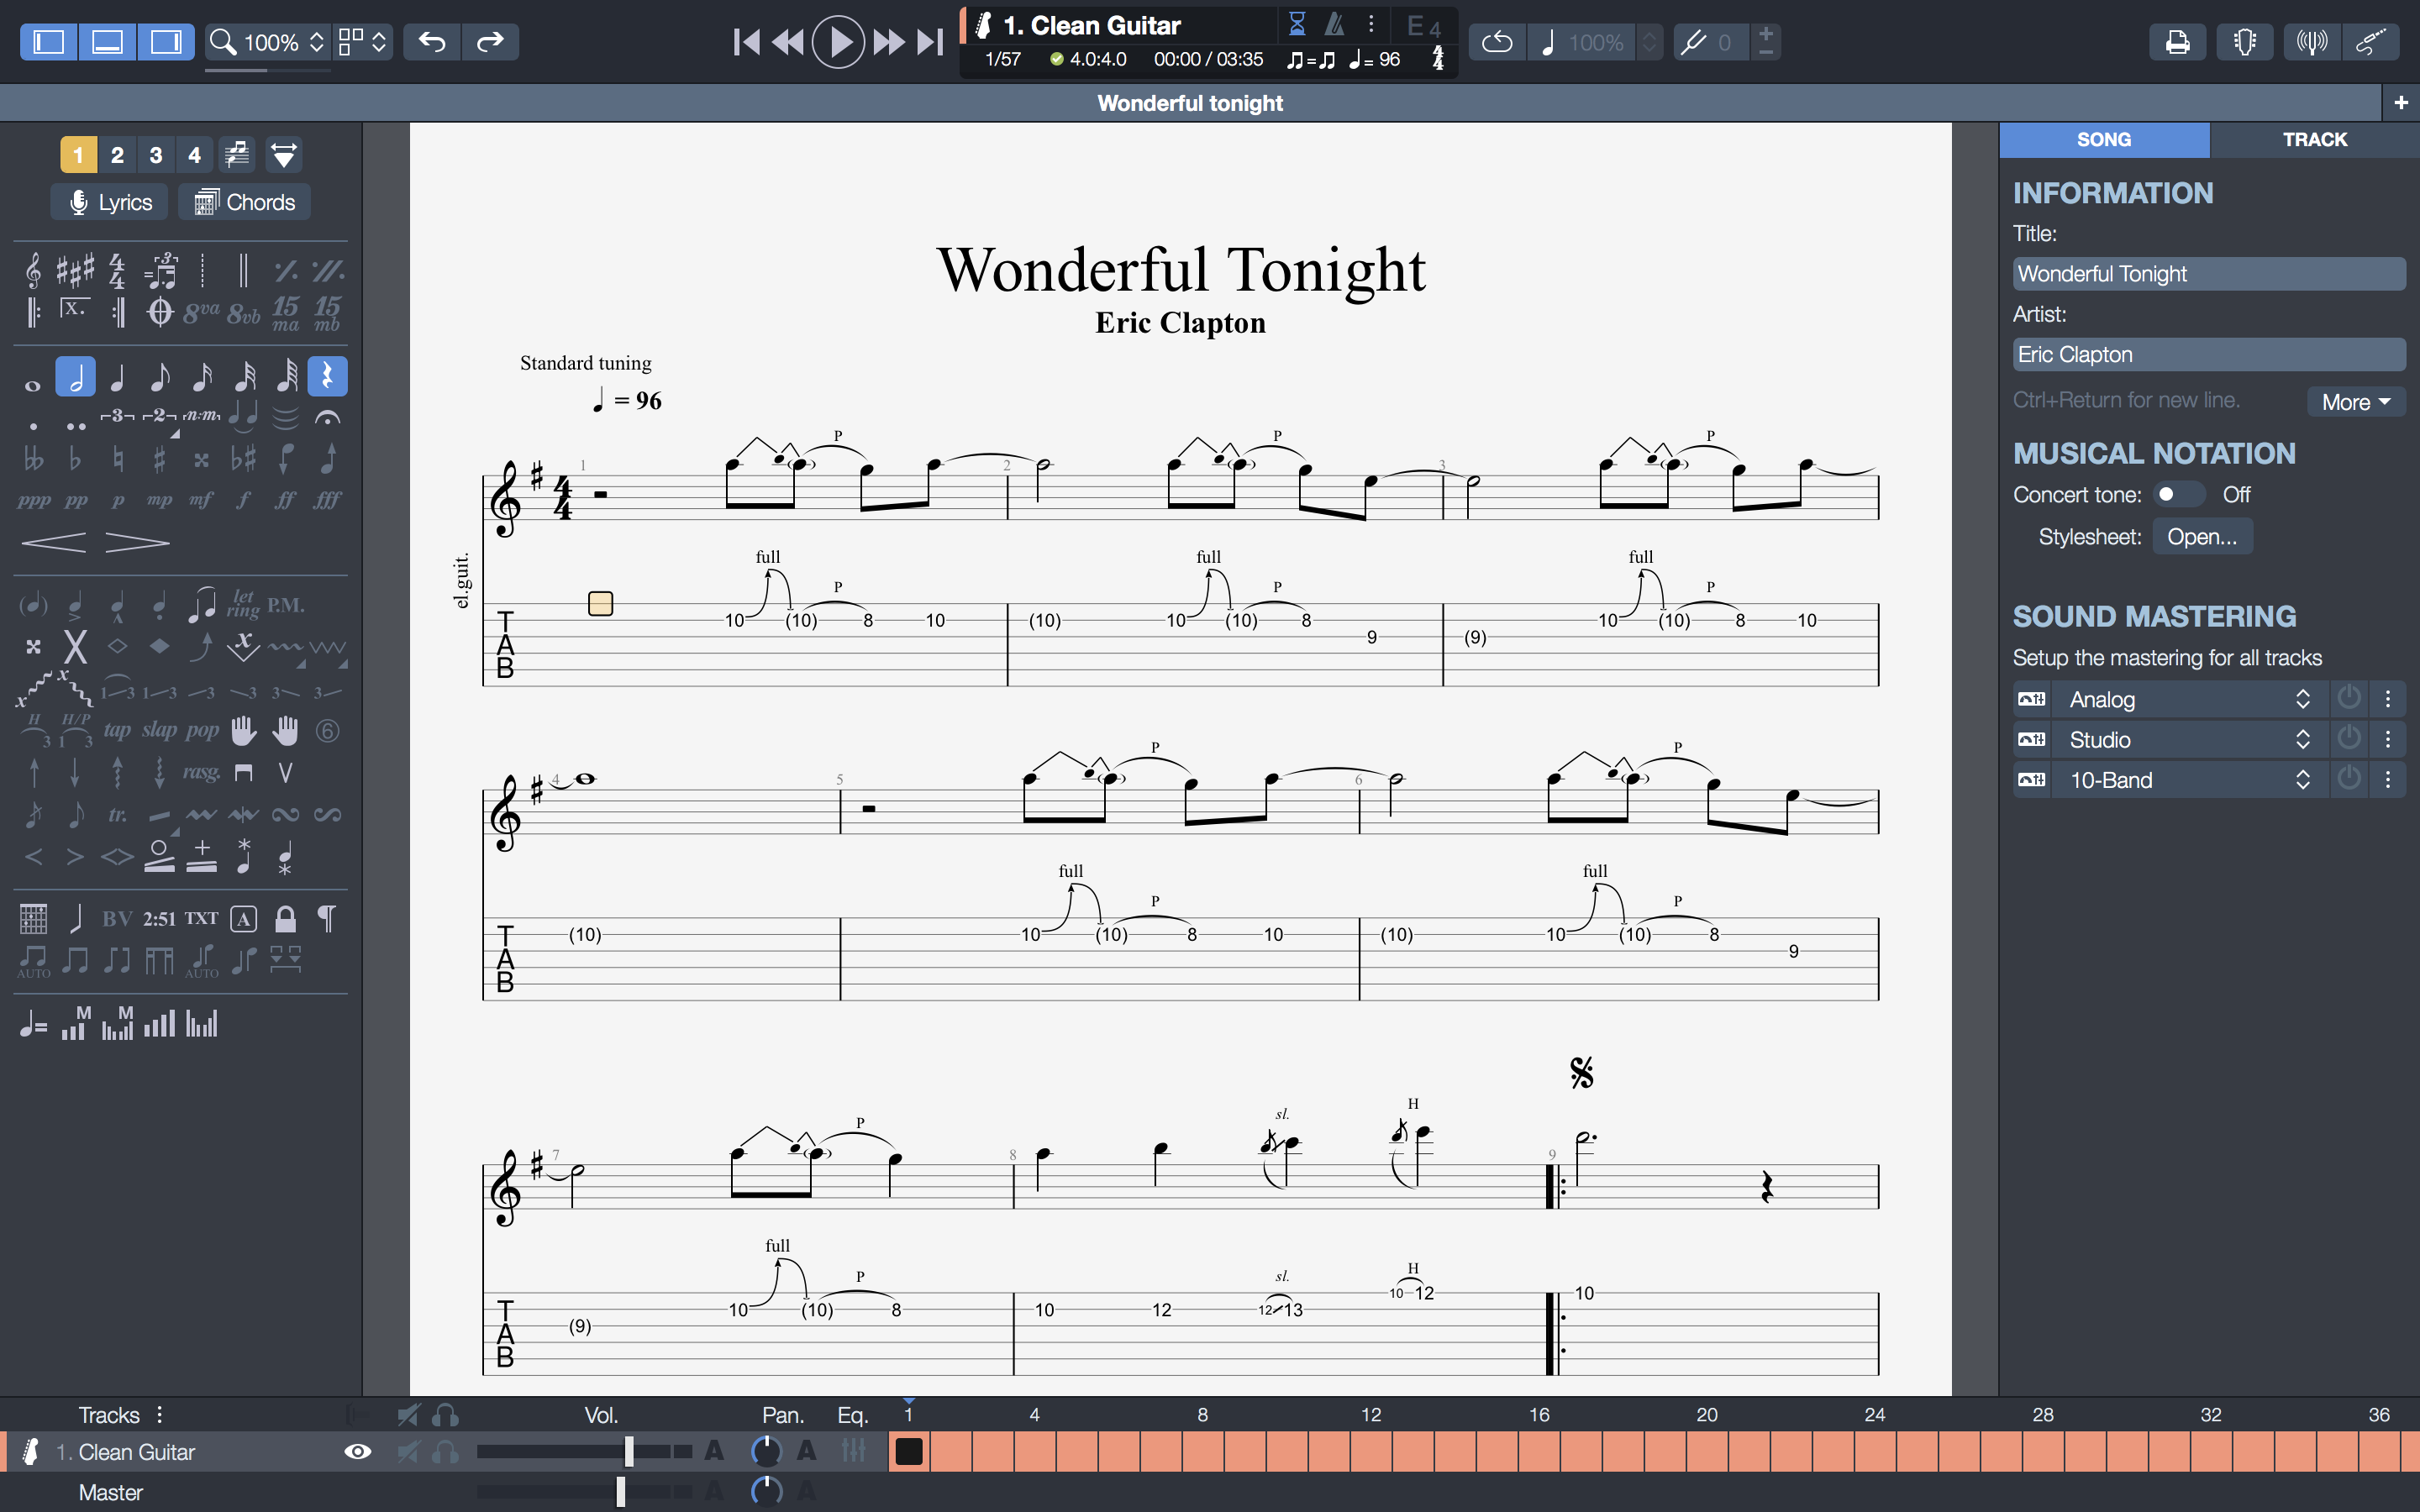Power on the Analog mastering effect
The width and height of the screenshot is (2420, 1512).
2349,698
